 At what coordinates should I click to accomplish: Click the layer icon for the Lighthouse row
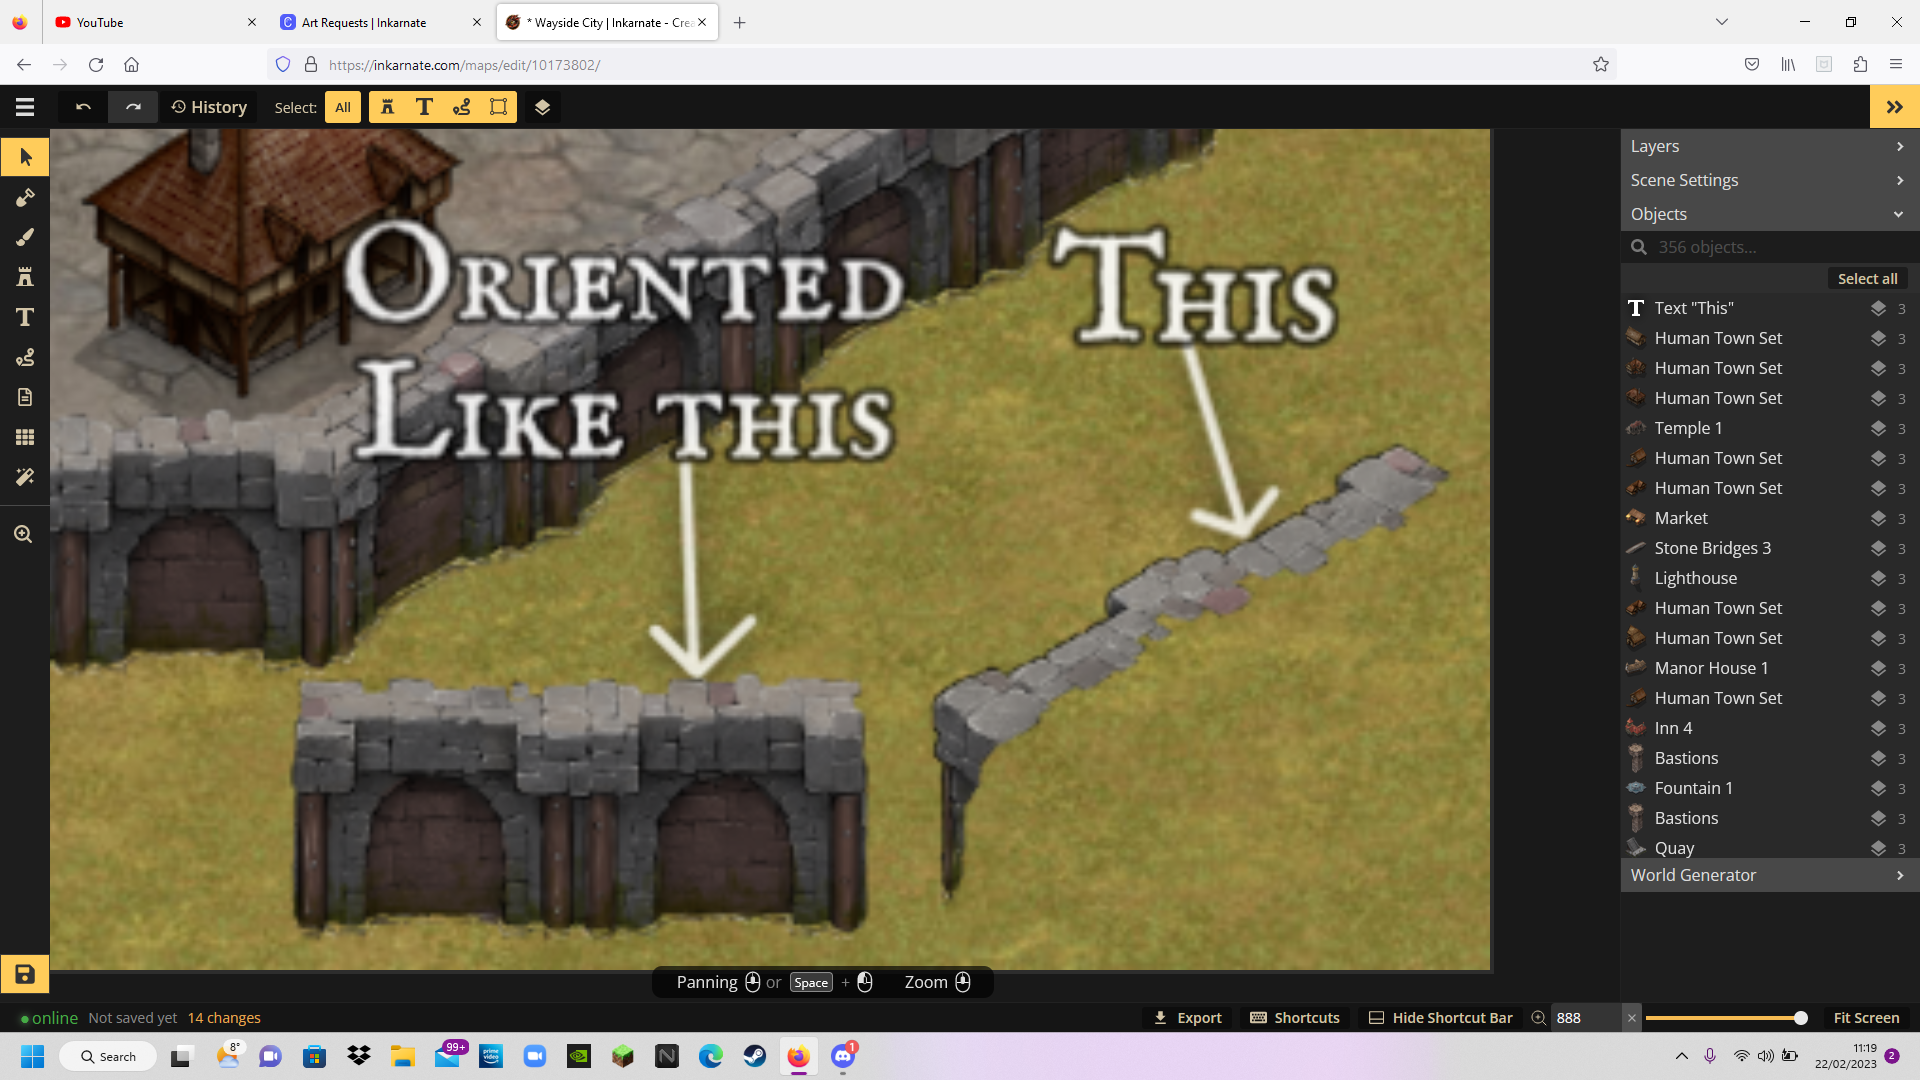(x=1879, y=578)
